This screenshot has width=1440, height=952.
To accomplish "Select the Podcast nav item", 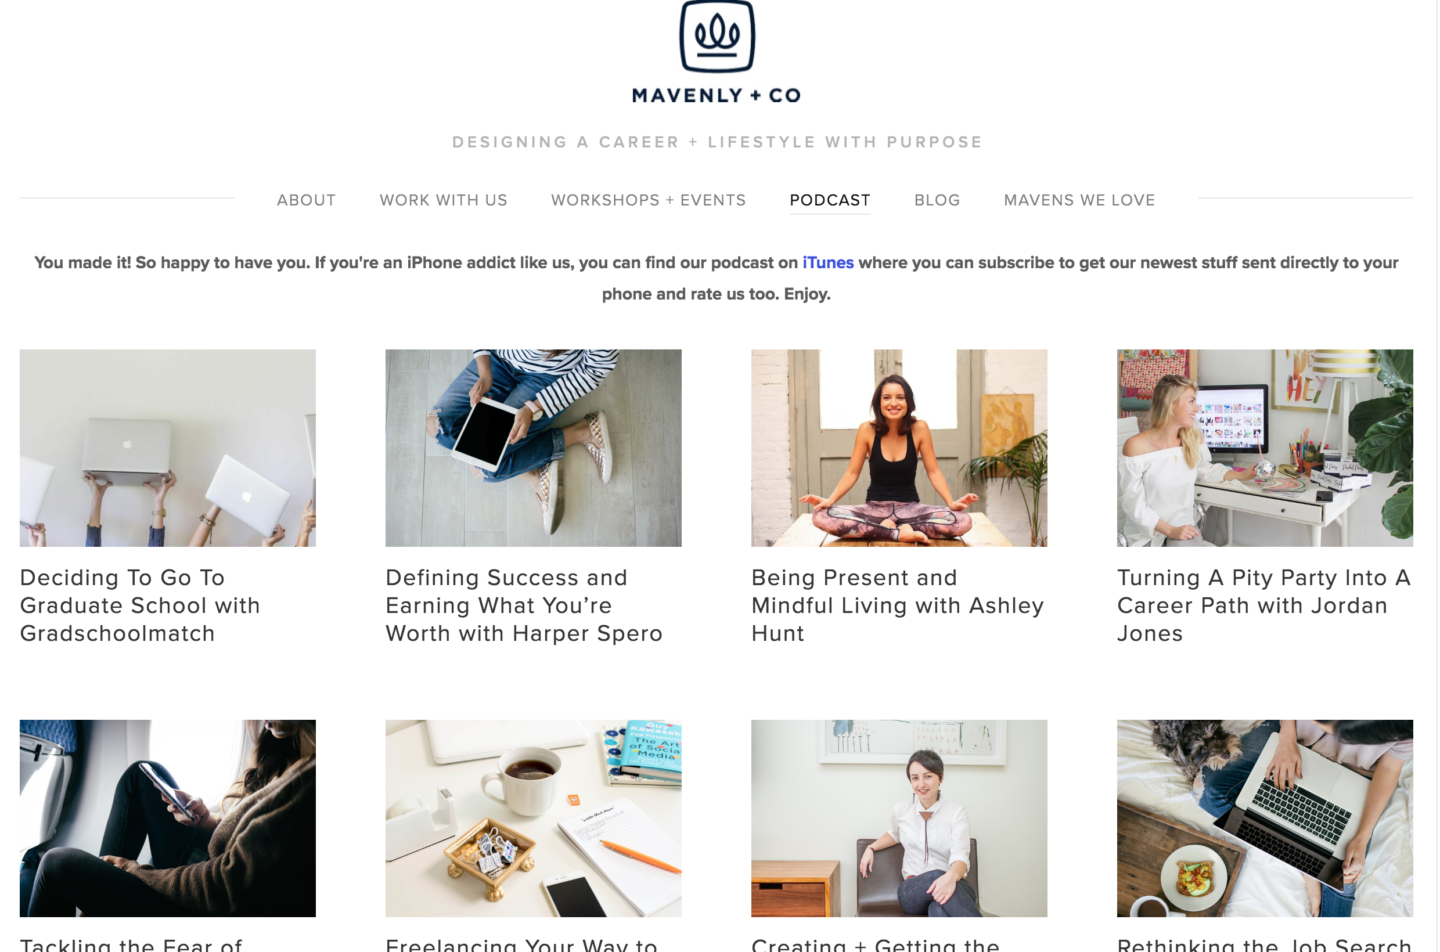I will click(x=830, y=200).
